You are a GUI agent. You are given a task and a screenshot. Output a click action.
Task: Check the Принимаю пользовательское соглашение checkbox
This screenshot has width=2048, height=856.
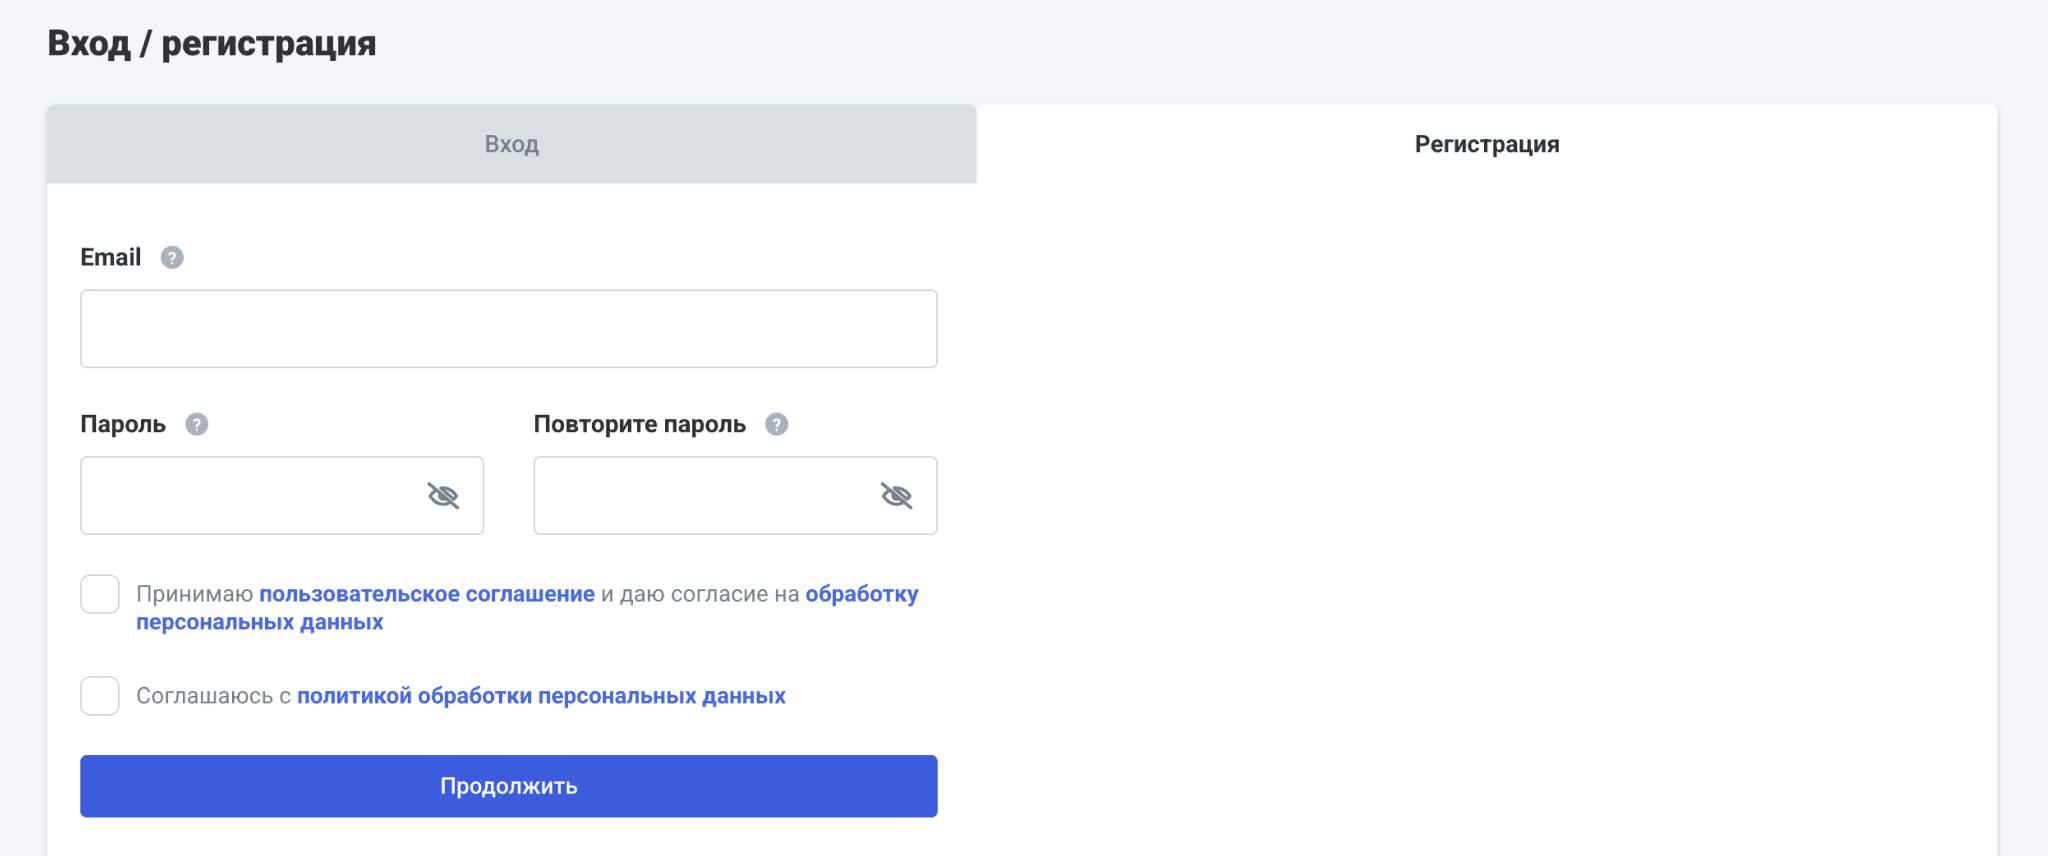pyautogui.click(x=100, y=594)
